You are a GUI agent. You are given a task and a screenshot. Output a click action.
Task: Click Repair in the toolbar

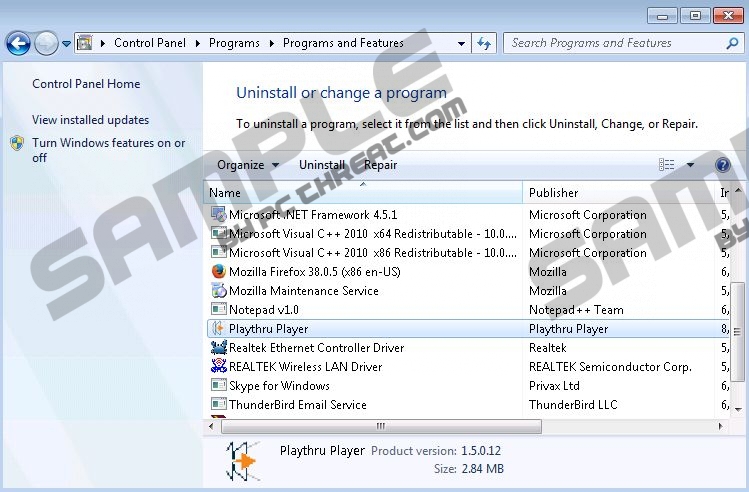pos(380,165)
